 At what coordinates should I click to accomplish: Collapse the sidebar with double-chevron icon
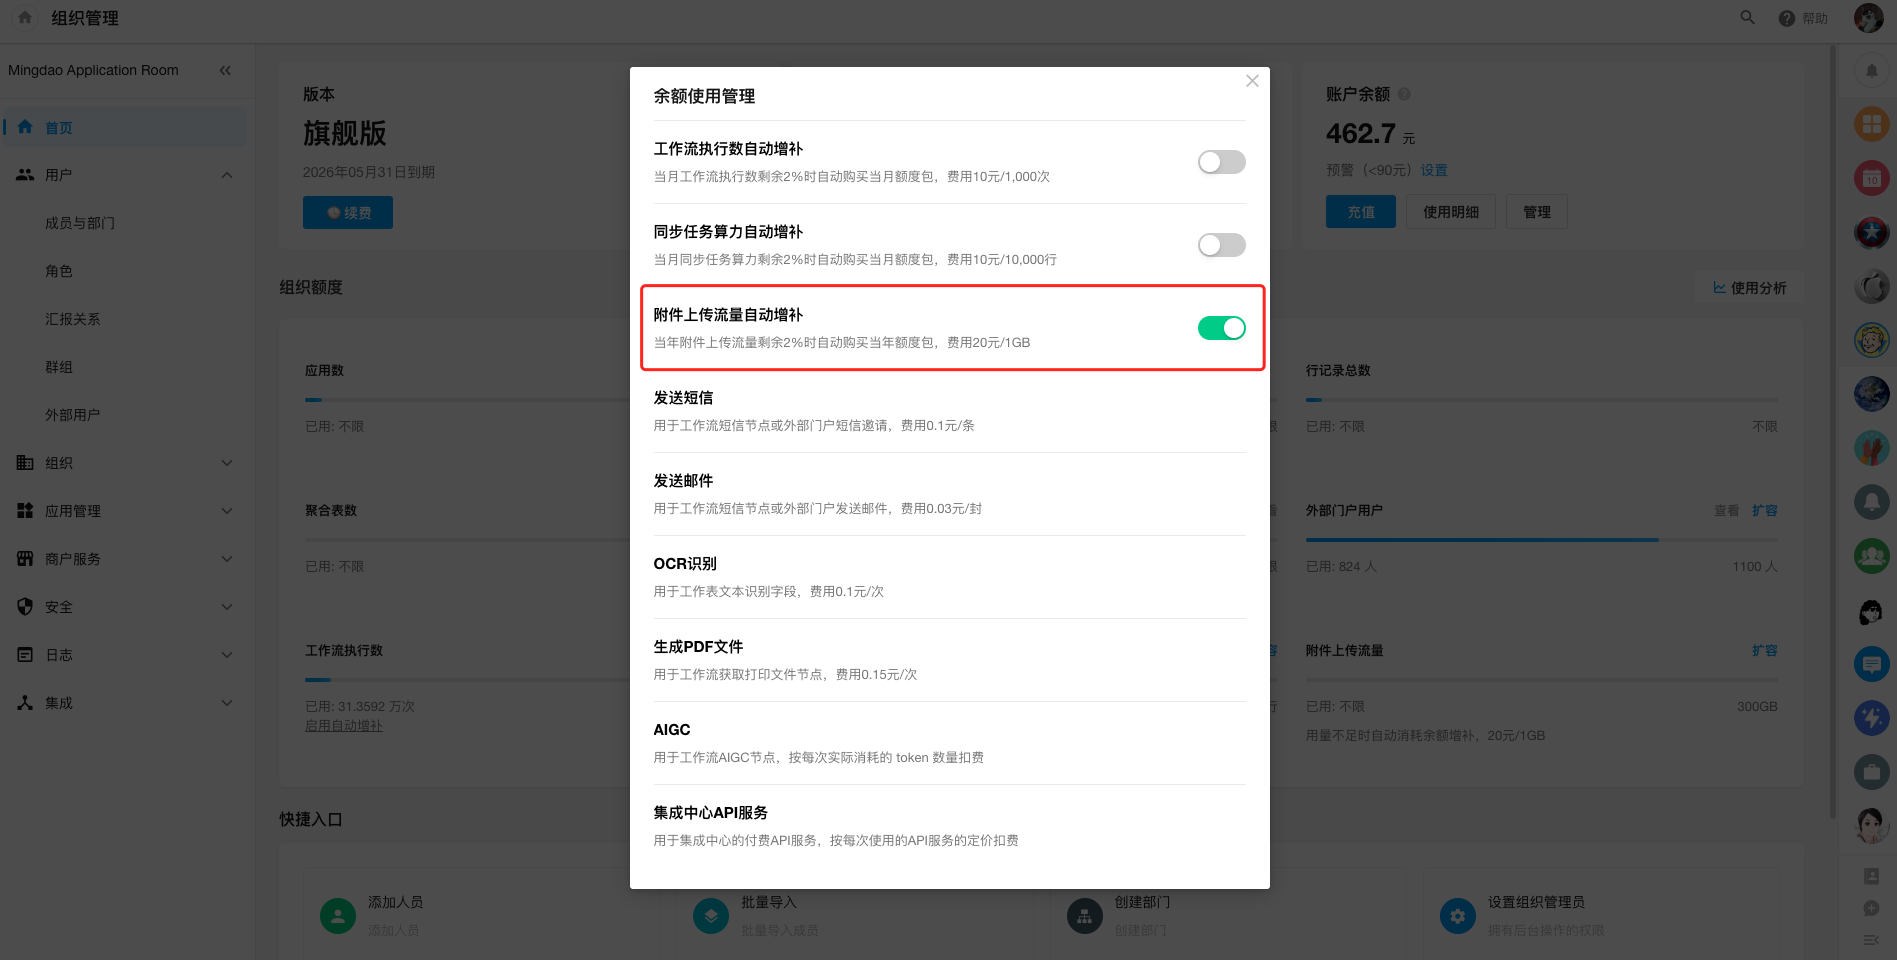tap(225, 70)
